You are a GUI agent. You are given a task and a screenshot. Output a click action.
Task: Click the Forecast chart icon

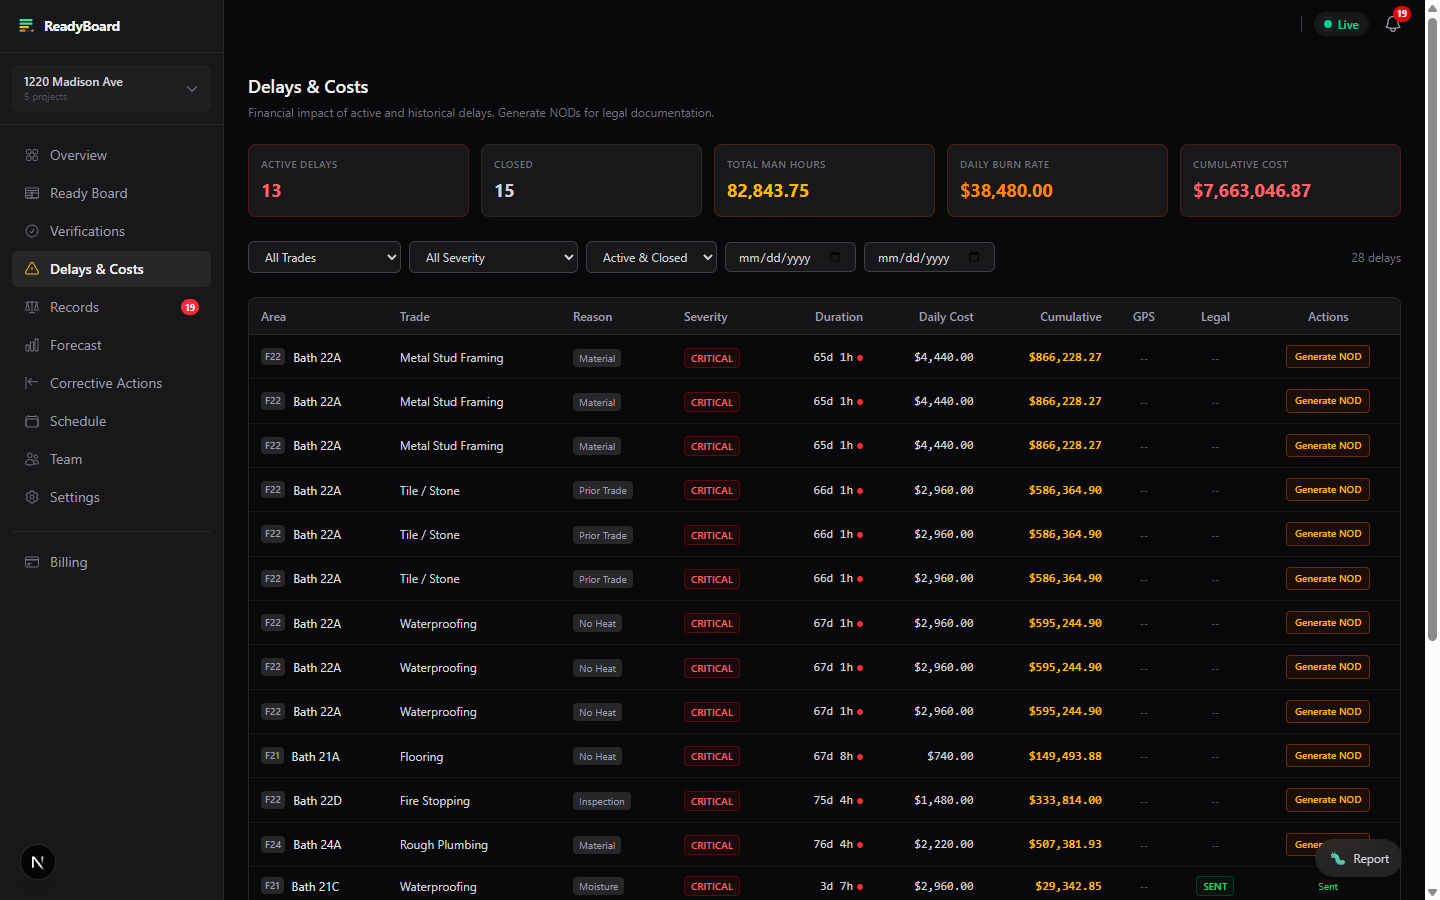pos(32,345)
